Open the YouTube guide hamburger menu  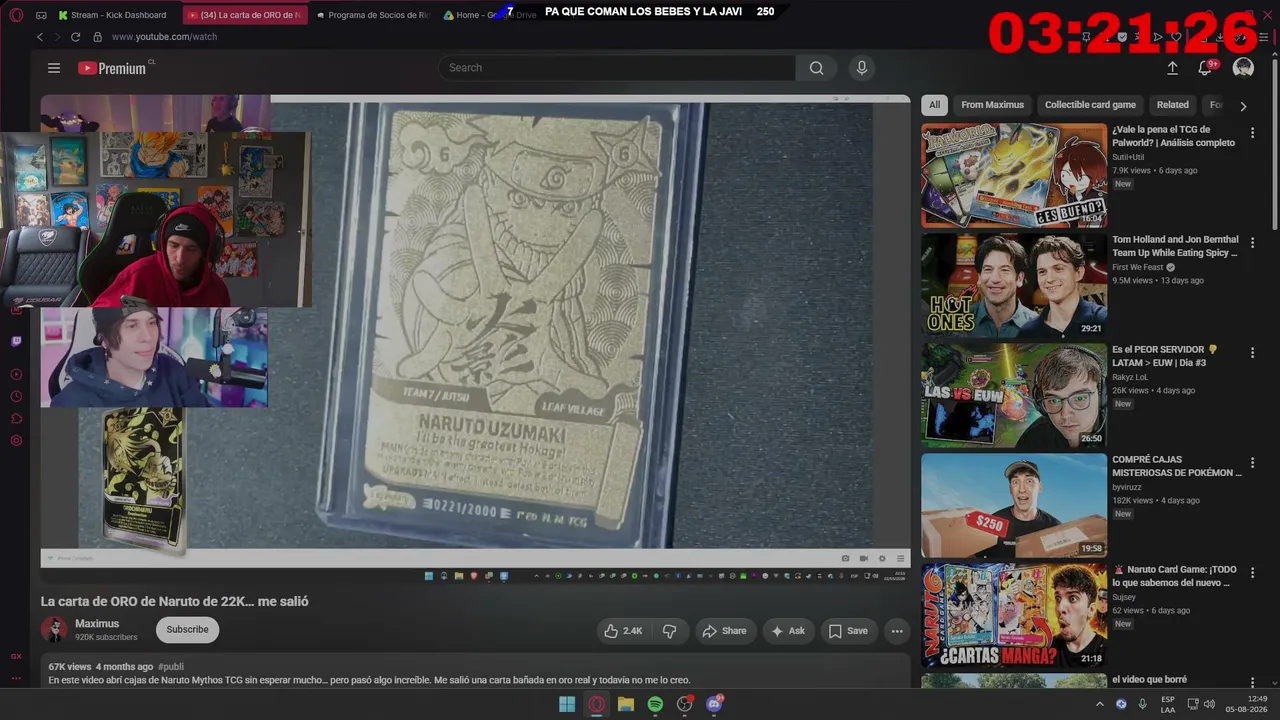click(x=54, y=68)
